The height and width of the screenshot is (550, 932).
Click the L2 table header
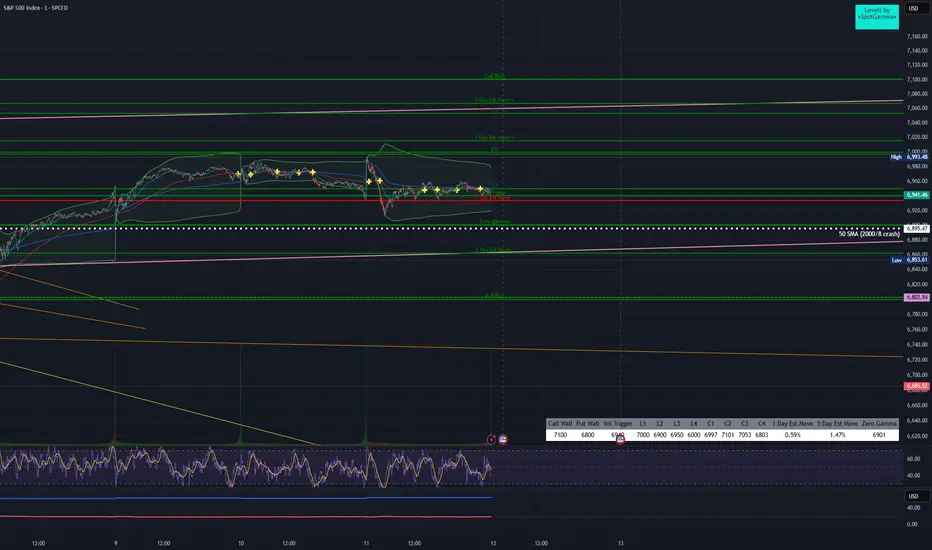tap(660, 423)
